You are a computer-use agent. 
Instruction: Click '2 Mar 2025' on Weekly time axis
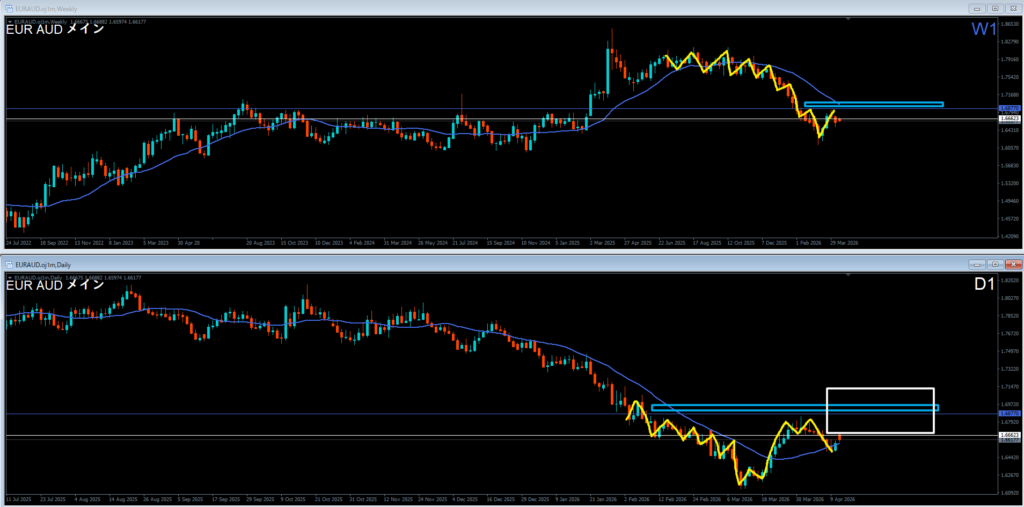601,242
